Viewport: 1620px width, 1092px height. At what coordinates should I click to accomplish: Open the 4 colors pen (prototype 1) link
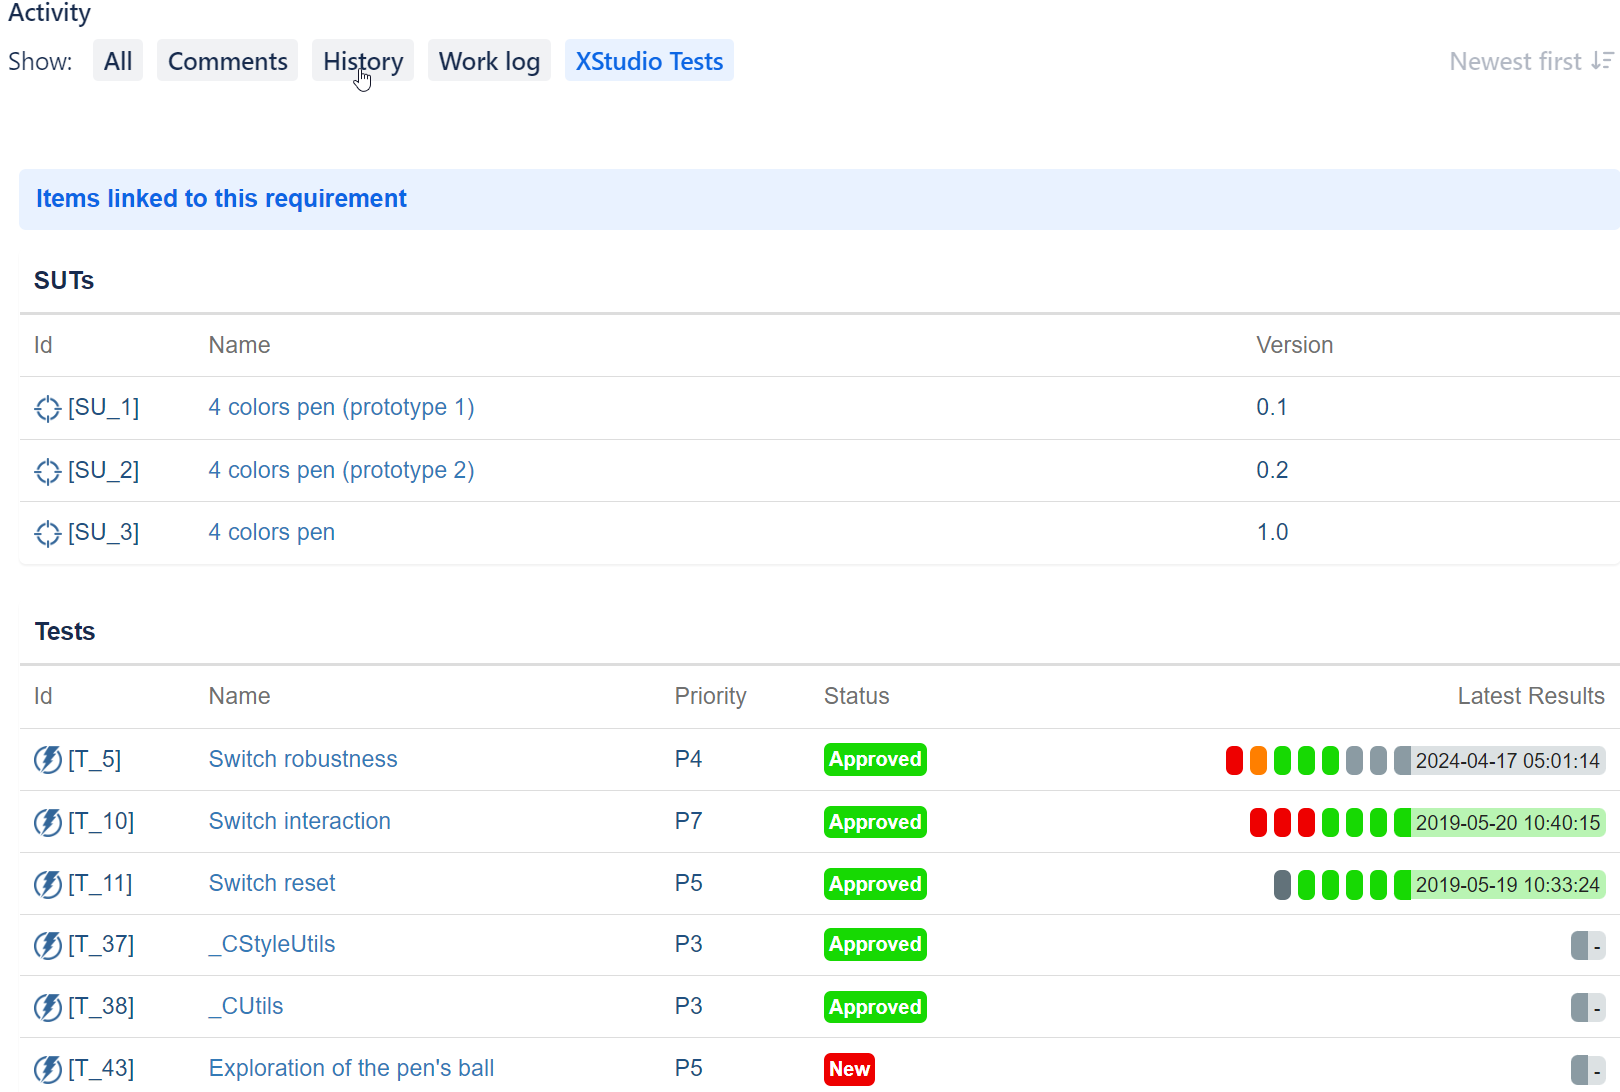pos(341,407)
